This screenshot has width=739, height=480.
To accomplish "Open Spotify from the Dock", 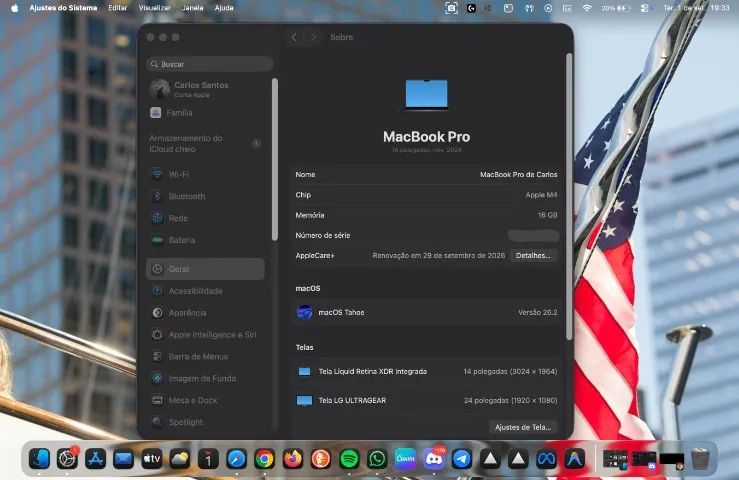I will point(349,459).
